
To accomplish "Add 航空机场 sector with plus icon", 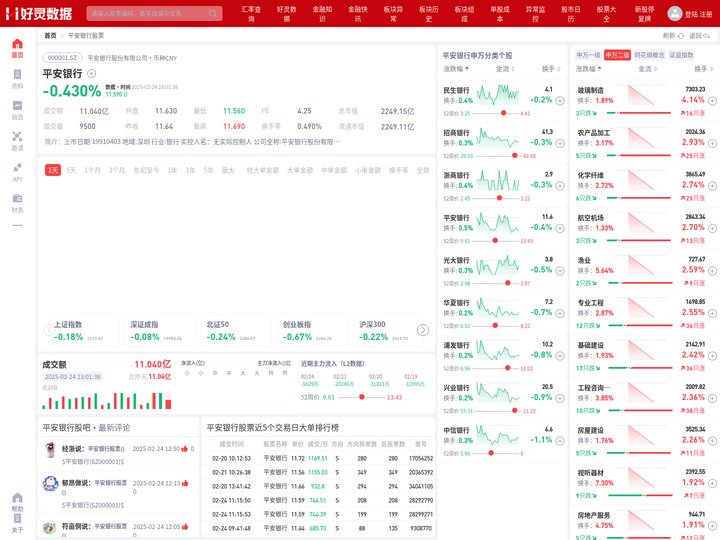I will pos(712,228).
